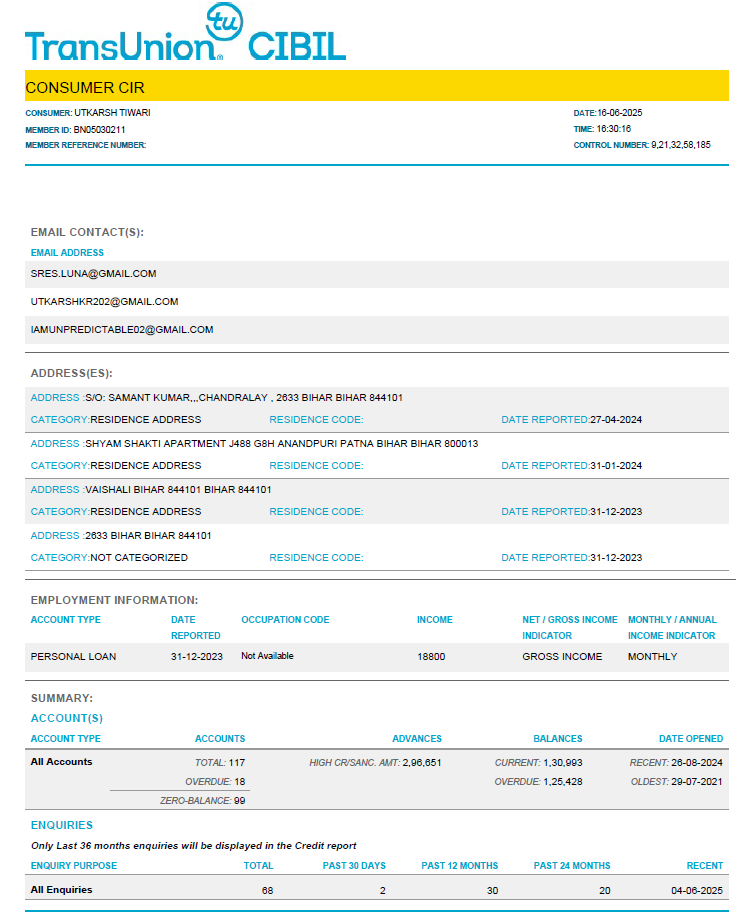Select income value 18800
The height and width of the screenshot is (912, 736).
[431, 657]
